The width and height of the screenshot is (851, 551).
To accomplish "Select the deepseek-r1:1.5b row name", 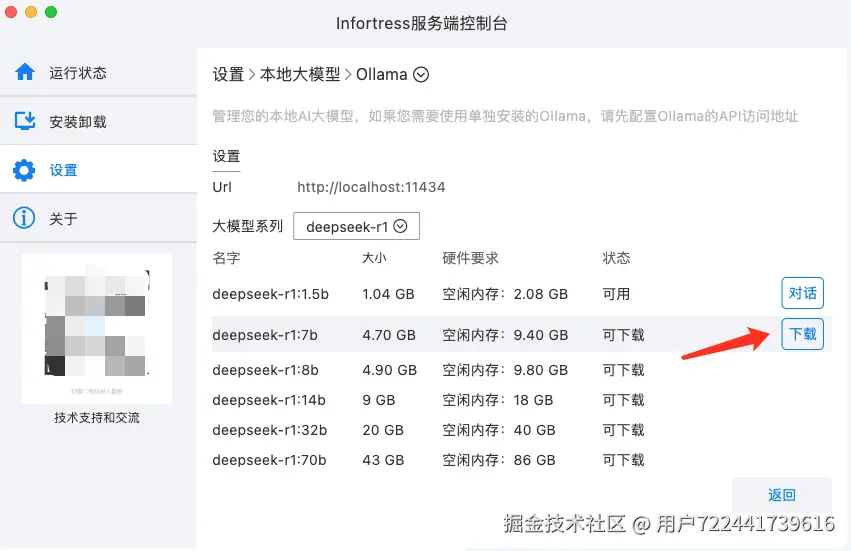I will tap(270, 294).
